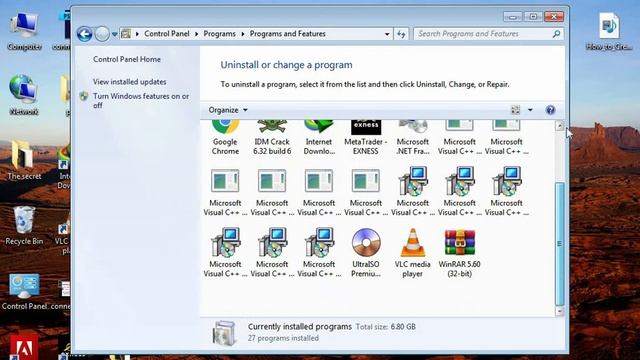Click the Uninstall or change a program heading
This screenshot has width=640, height=360.
click(286, 65)
